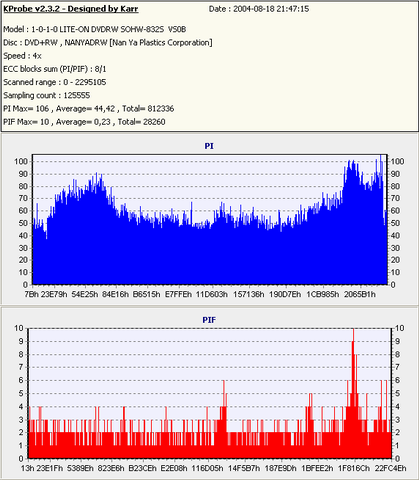The height and width of the screenshot is (480, 419).
Task: Click the PIF Max= 10 statistics line
Action: (84, 122)
